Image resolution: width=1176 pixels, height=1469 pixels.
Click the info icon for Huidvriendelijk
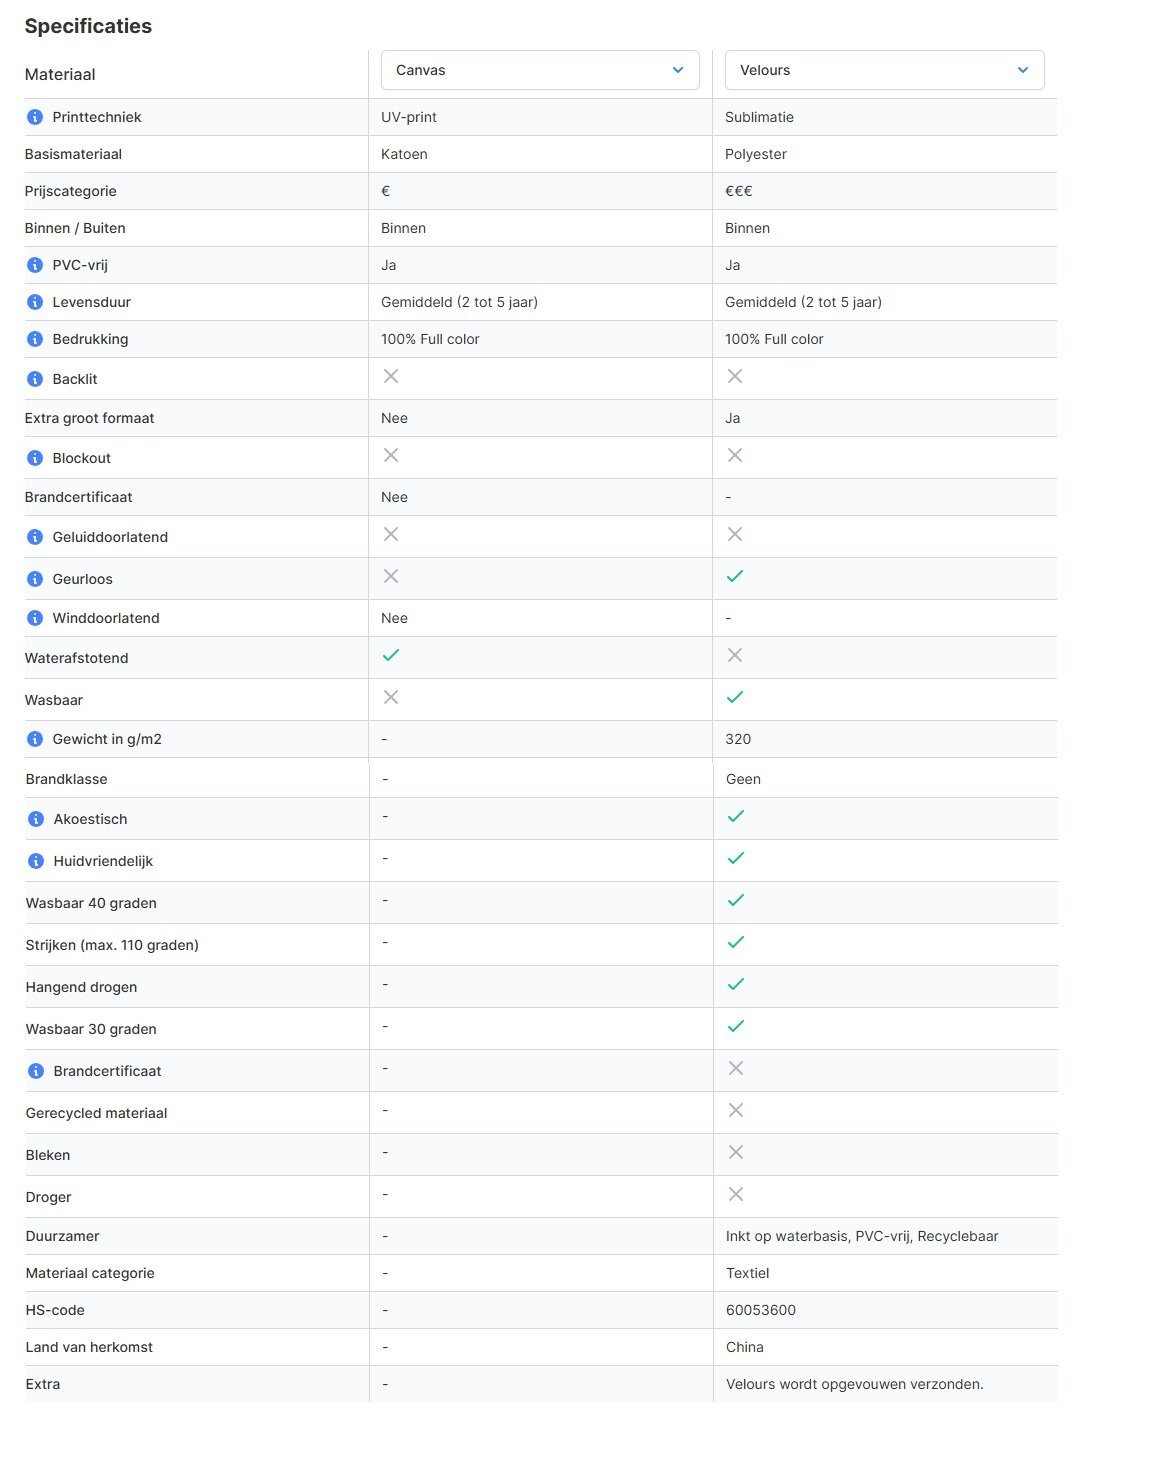(x=36, y=861)
